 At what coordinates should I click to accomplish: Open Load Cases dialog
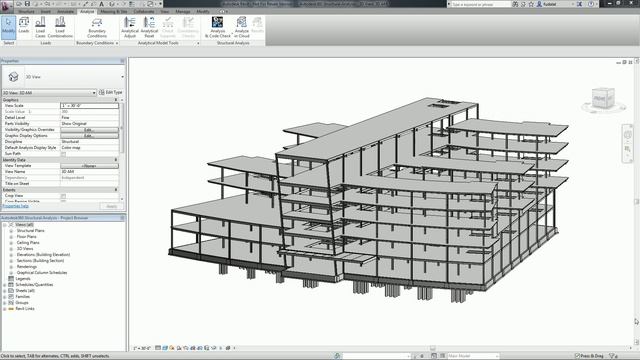(x=40, y=27)
